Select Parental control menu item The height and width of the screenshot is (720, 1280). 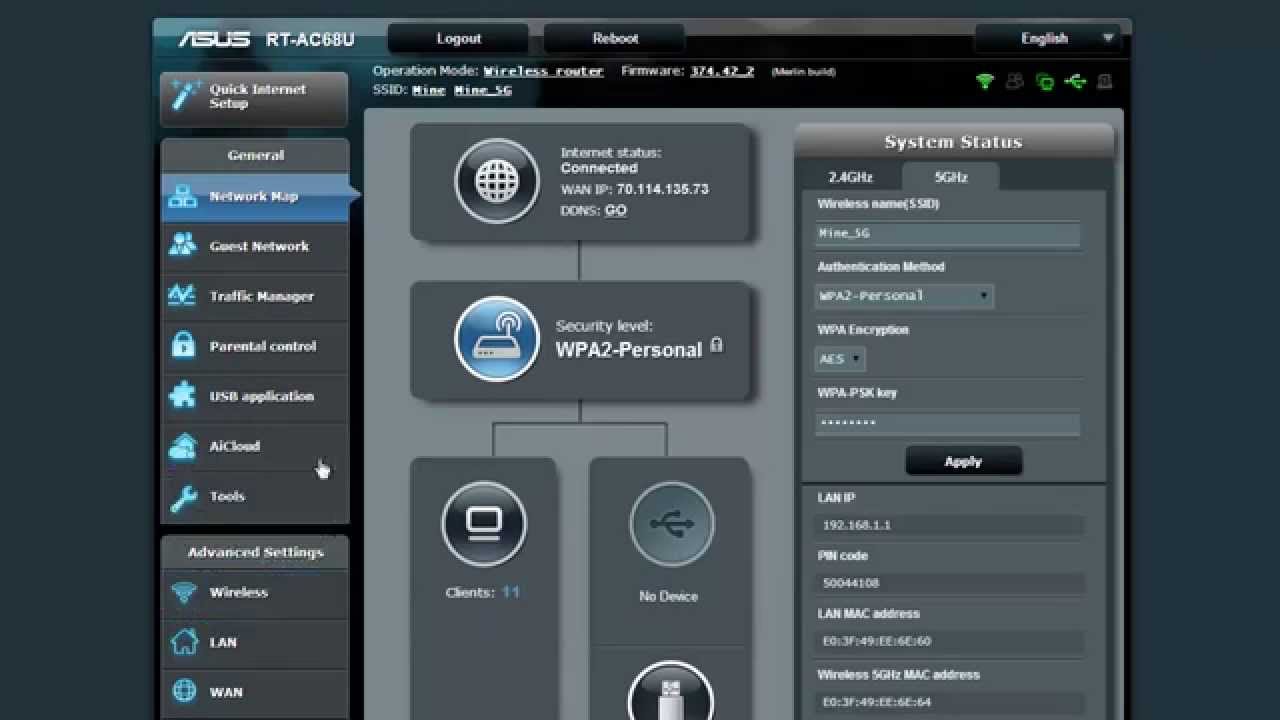(255, 346)
